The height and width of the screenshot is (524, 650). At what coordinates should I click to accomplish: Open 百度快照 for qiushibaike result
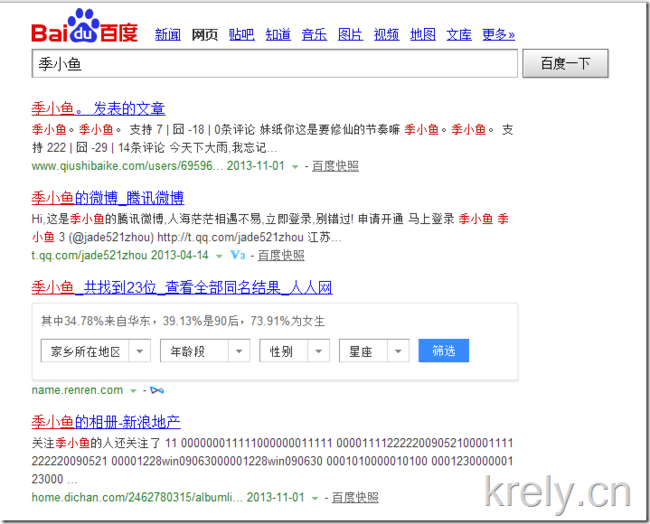point(335,166)
